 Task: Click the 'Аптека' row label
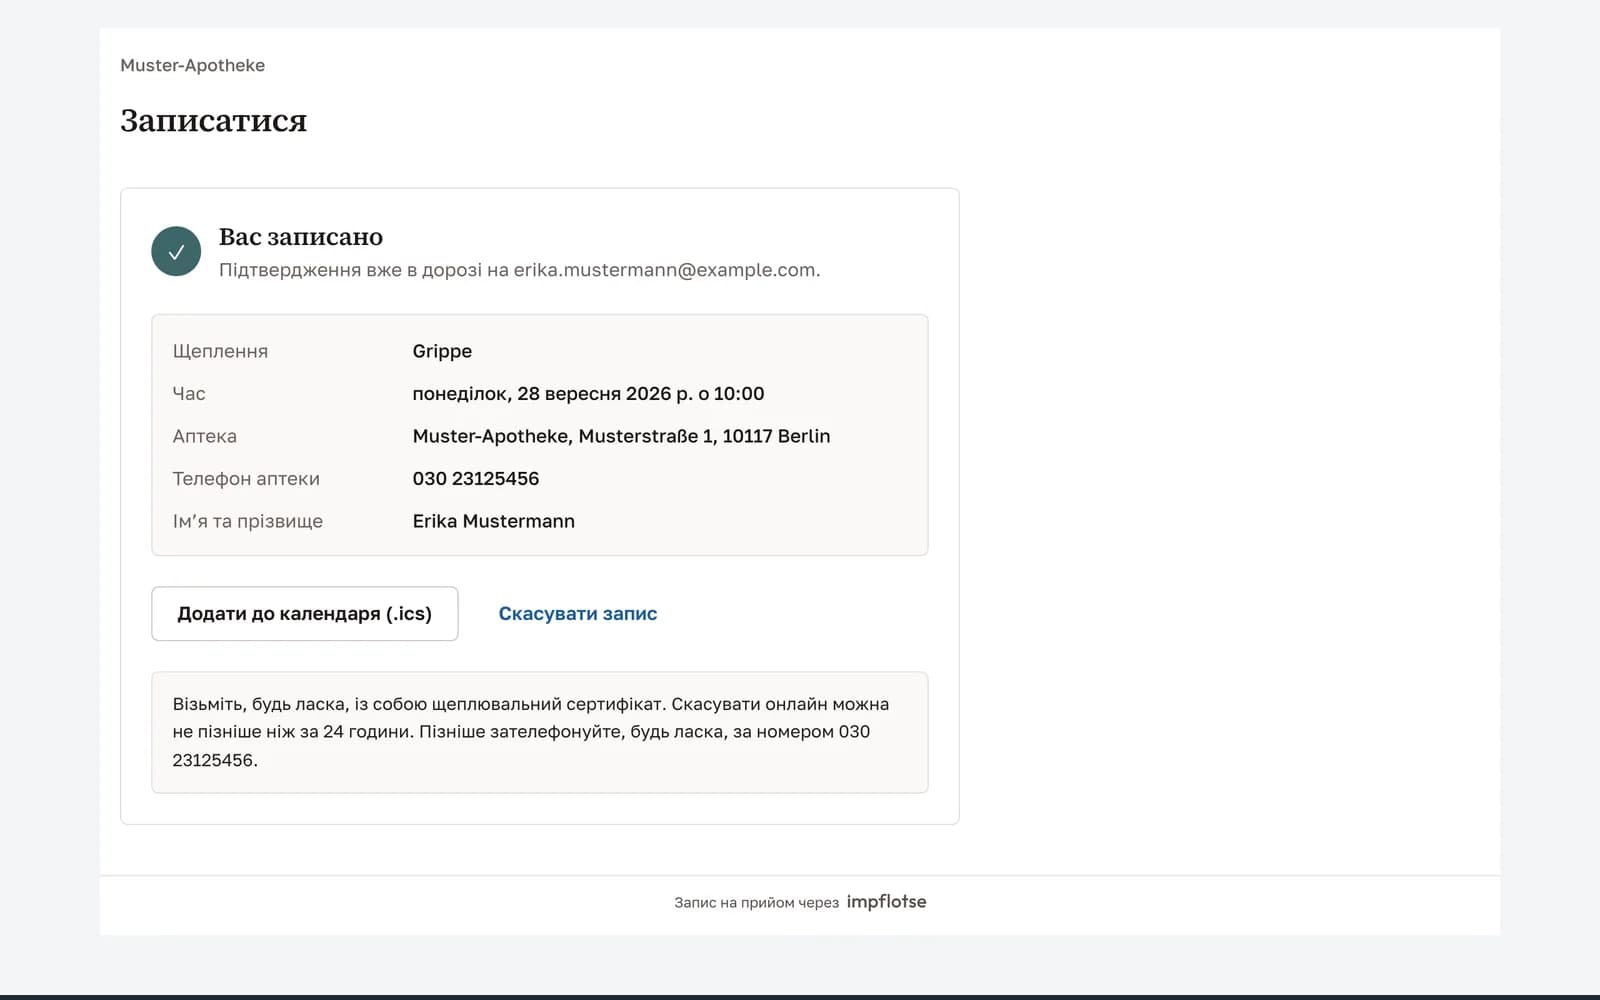pyautogui.click(x=205, y=436)
